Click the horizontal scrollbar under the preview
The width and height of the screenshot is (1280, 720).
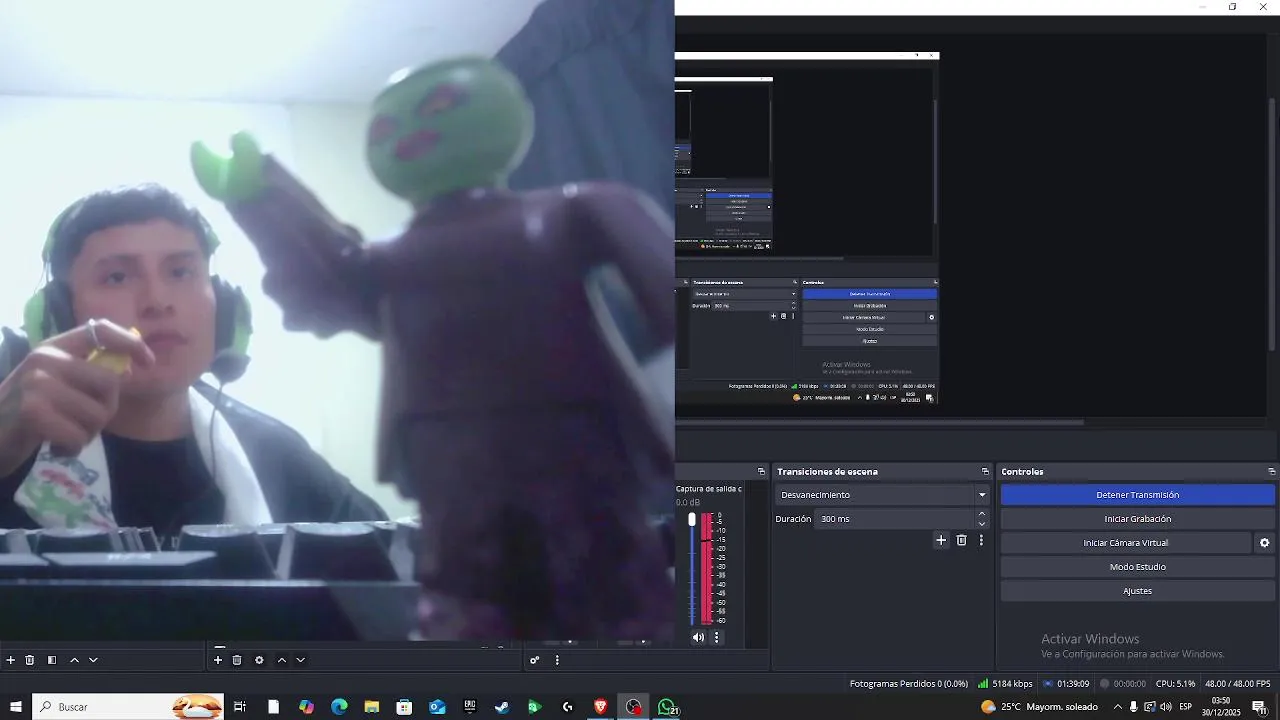point(880,422)
